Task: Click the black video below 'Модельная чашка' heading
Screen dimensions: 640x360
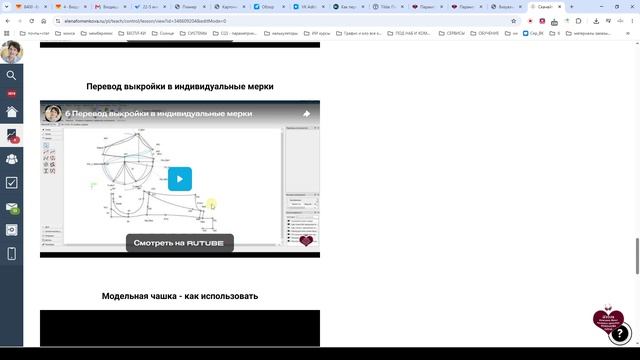Action: pos(180,328)
